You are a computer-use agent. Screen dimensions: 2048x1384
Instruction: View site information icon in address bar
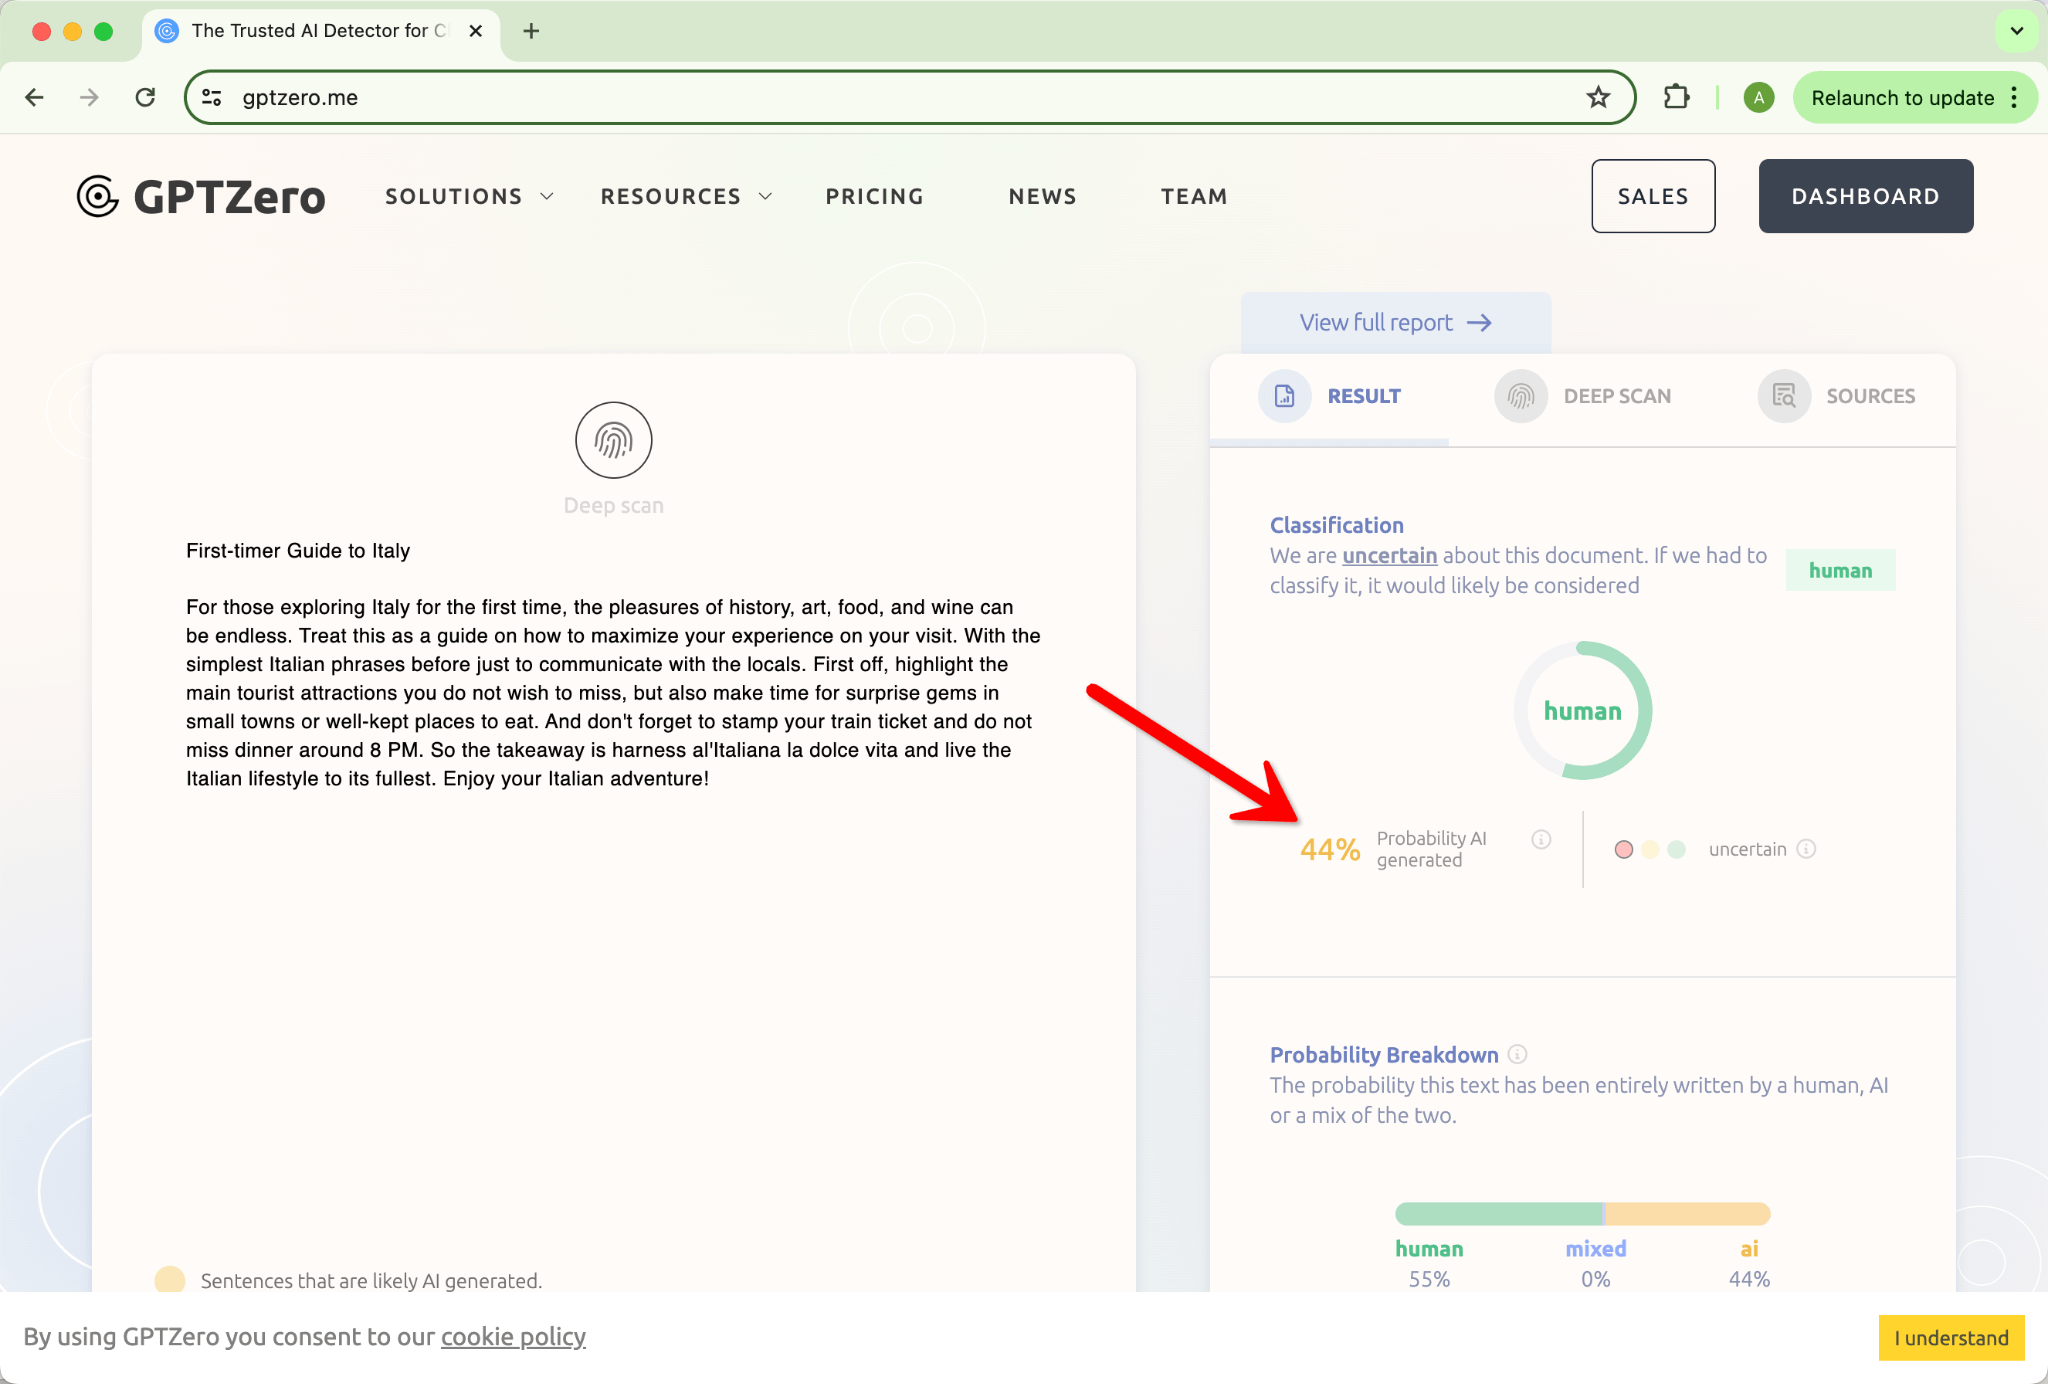212,97
